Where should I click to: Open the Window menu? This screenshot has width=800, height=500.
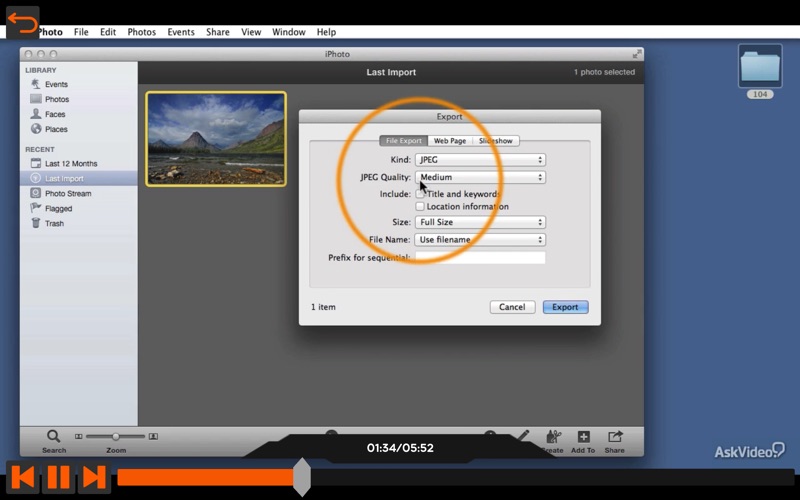click(x=289, y=32)
